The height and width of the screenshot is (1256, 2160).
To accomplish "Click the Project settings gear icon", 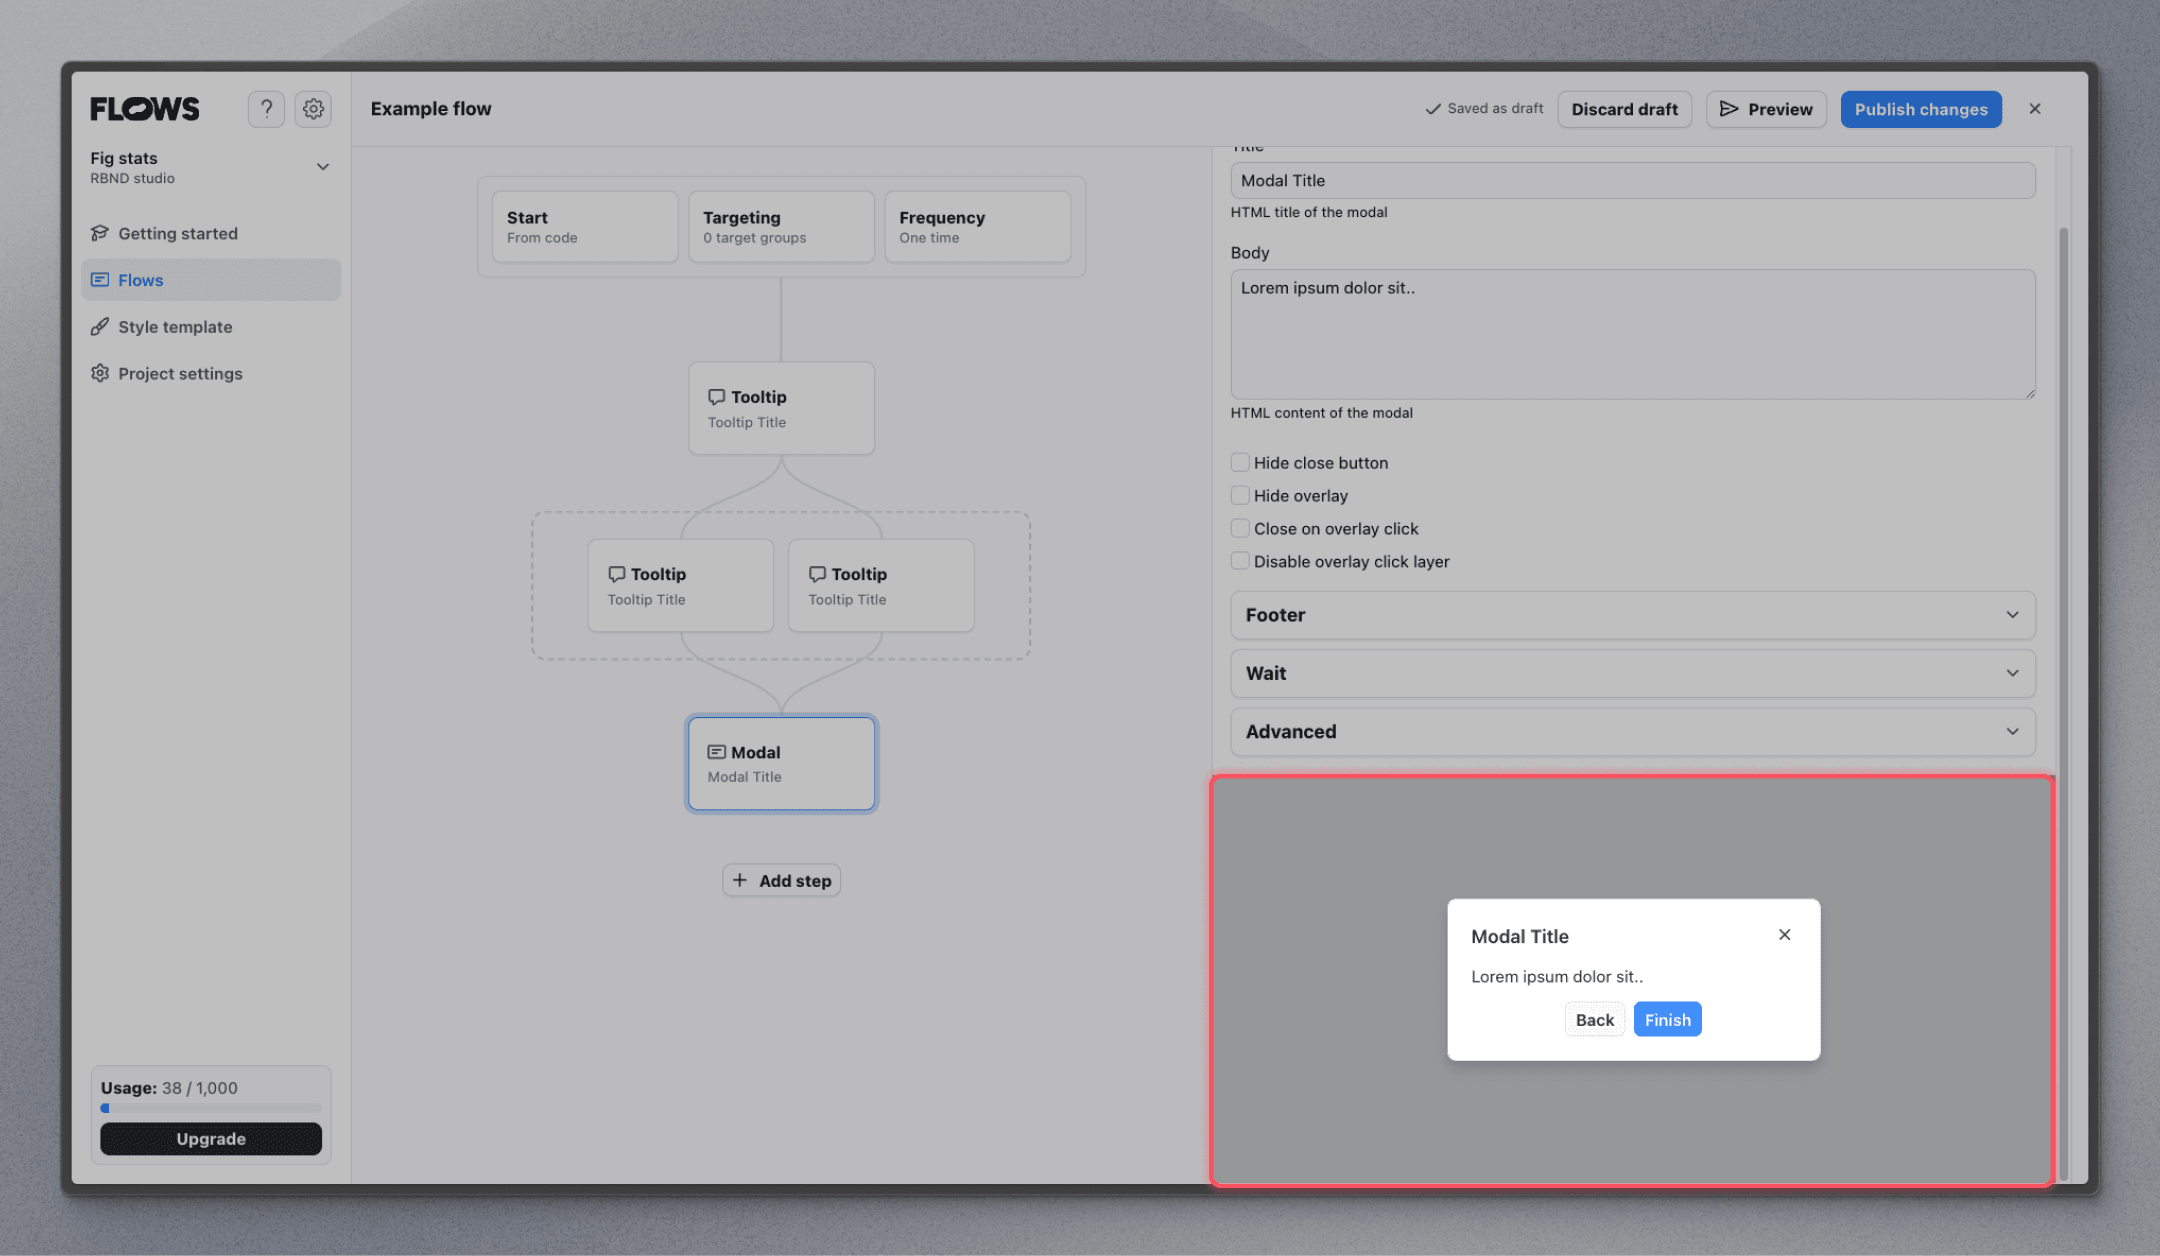I will point(100,373).
